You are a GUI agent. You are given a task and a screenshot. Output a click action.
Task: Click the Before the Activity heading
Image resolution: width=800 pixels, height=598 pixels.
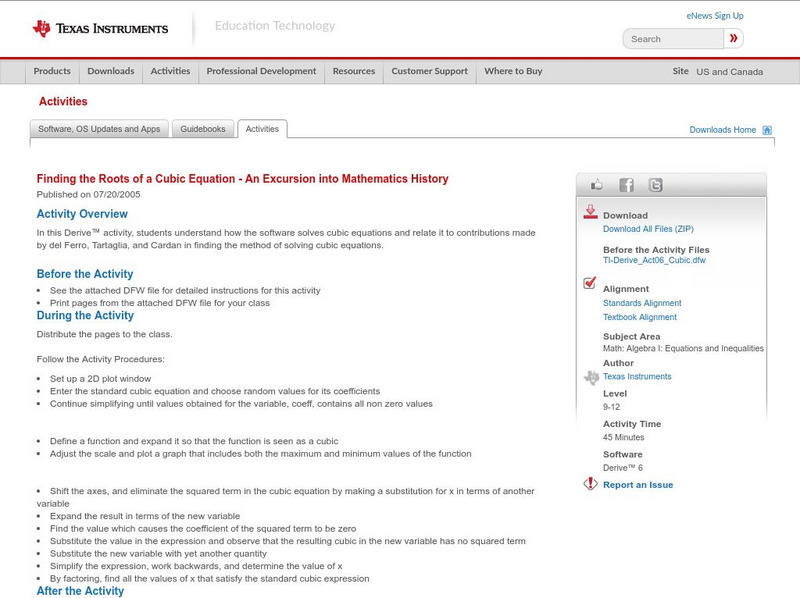85,274
